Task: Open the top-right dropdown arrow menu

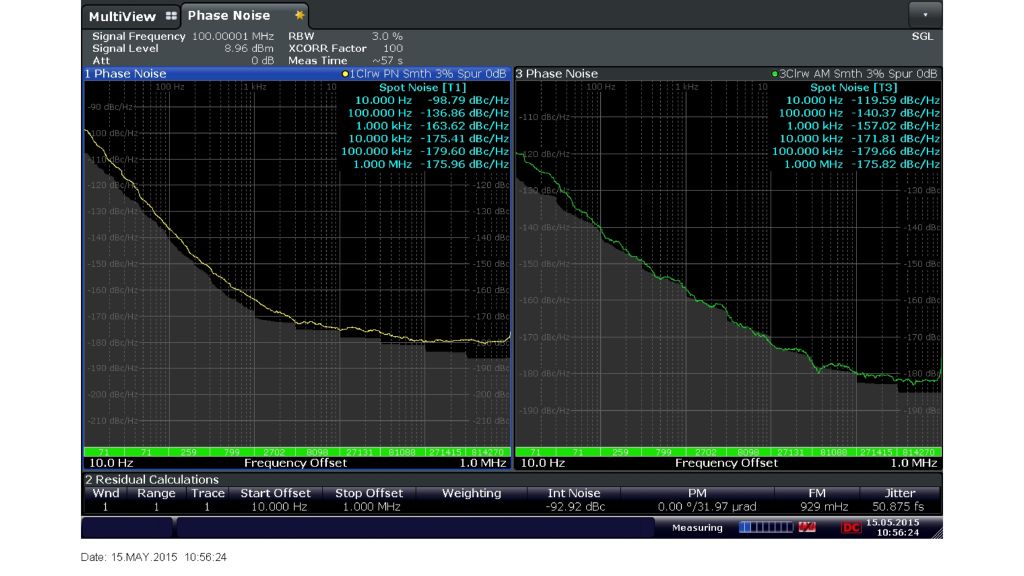Action: tap(925, 15)
